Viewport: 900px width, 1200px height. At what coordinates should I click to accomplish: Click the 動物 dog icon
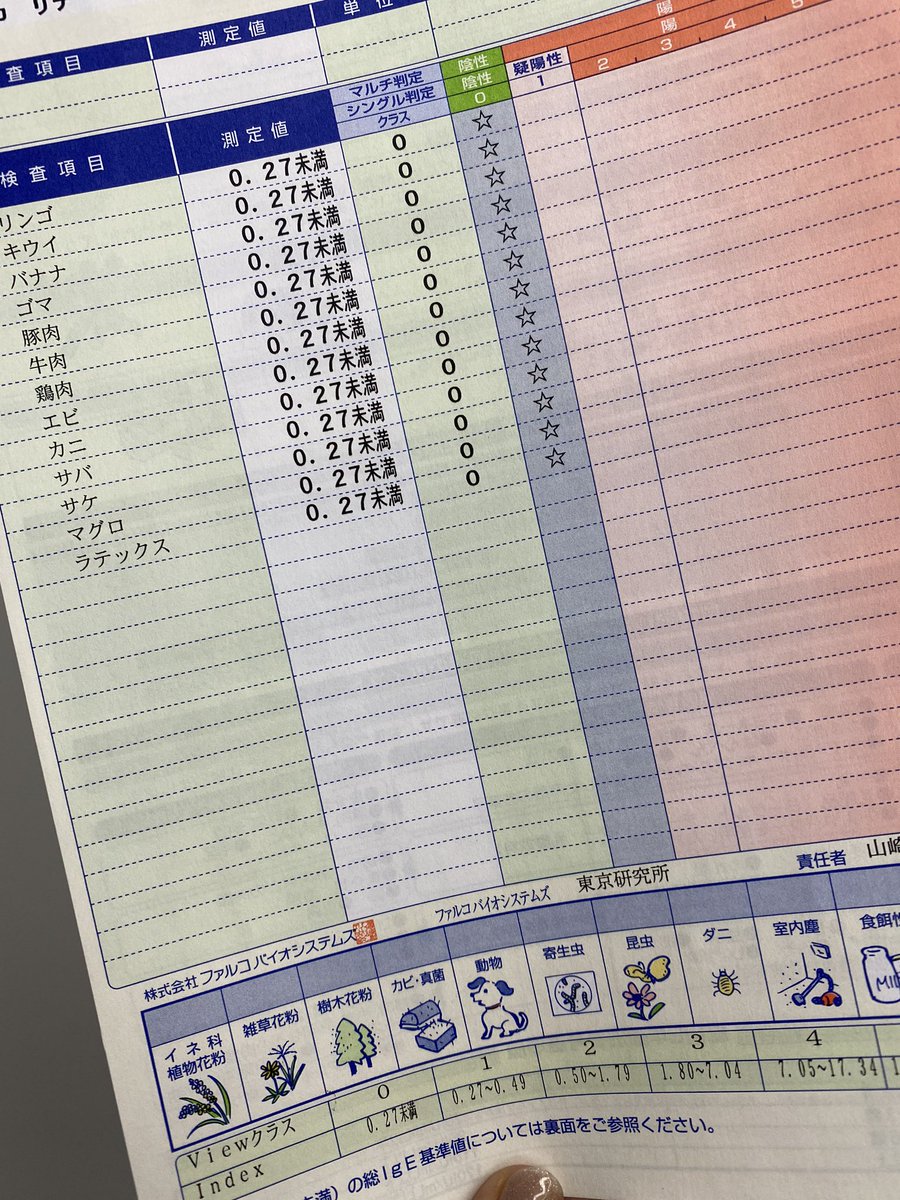pos(499,1007)
